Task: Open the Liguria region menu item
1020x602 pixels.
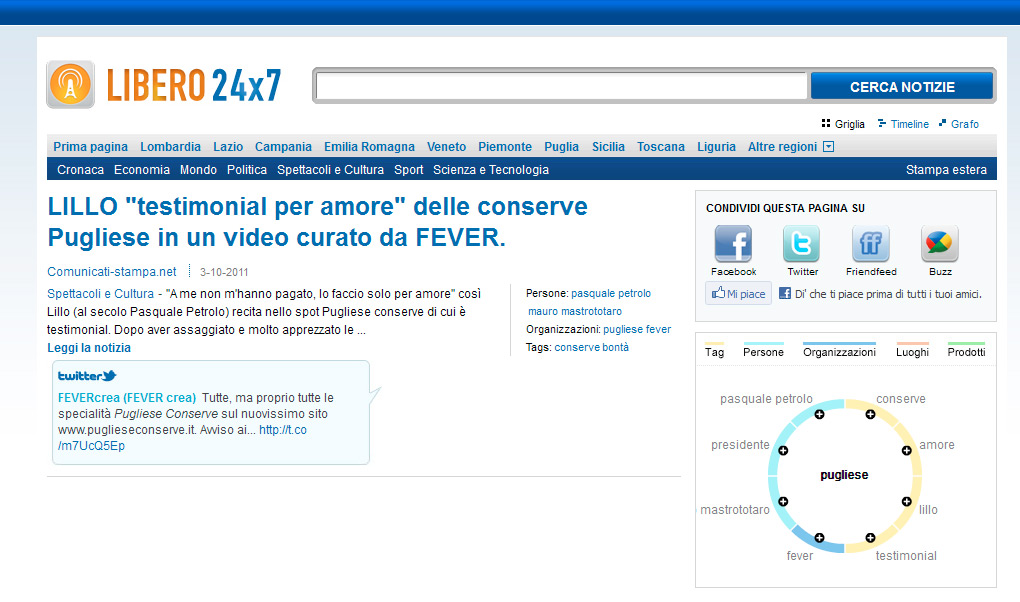Action: 716,146
